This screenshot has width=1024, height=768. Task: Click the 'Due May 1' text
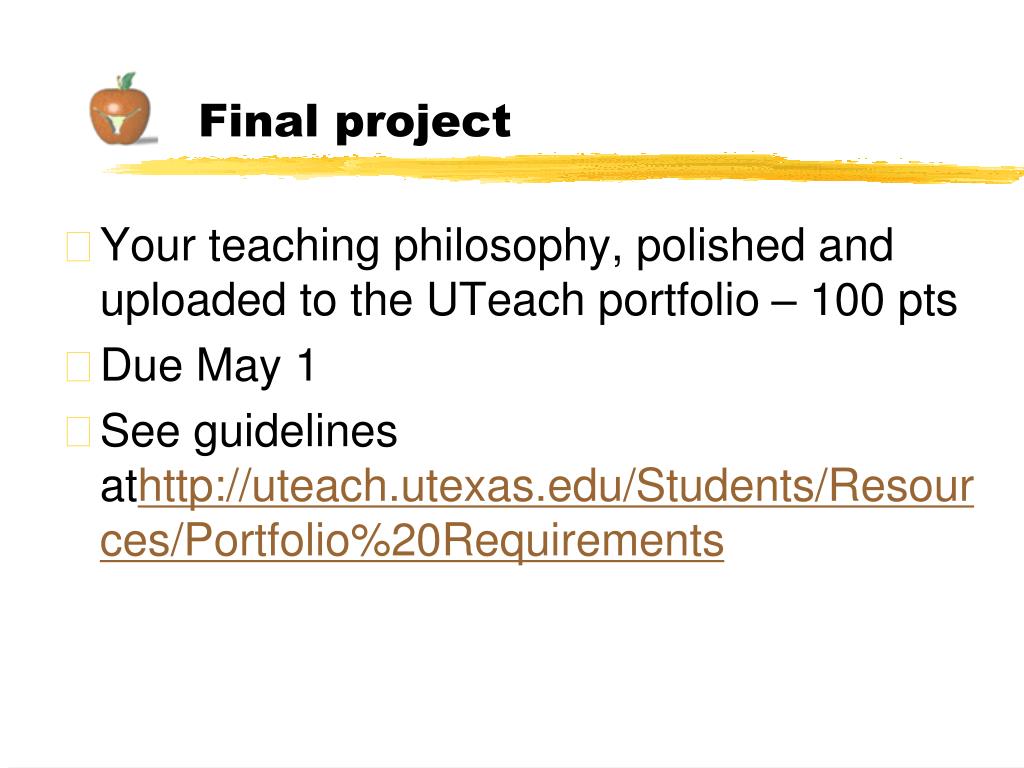pos(208,366)
